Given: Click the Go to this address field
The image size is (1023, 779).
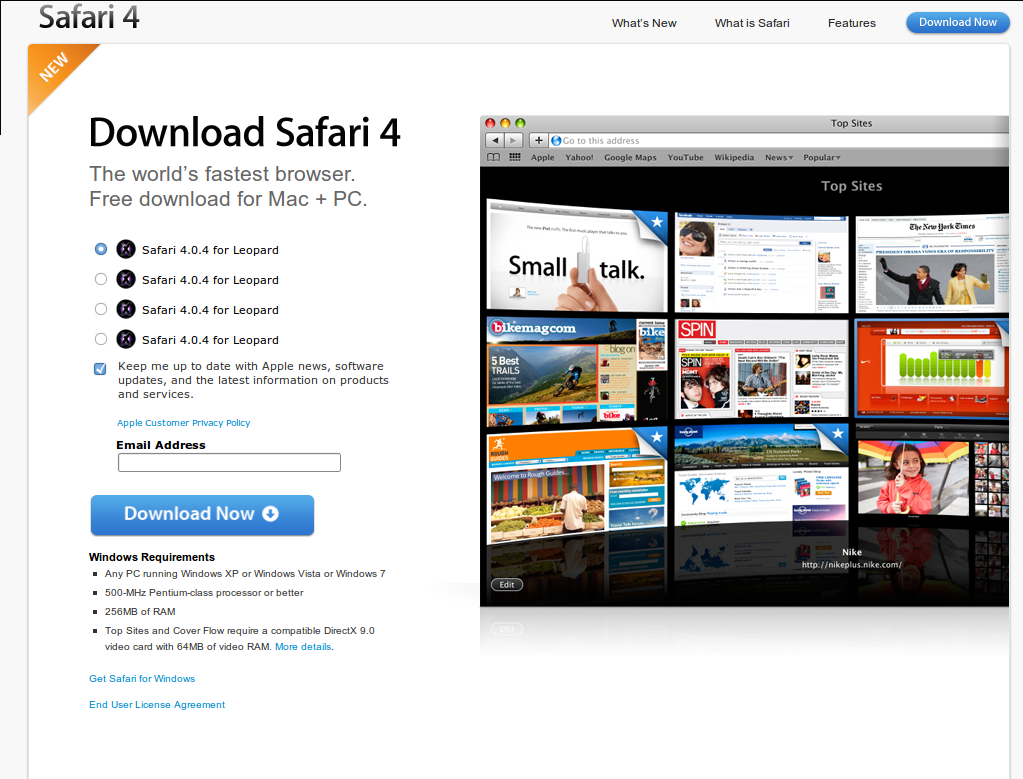Looking at the screenshot, I should click(780, 140).
